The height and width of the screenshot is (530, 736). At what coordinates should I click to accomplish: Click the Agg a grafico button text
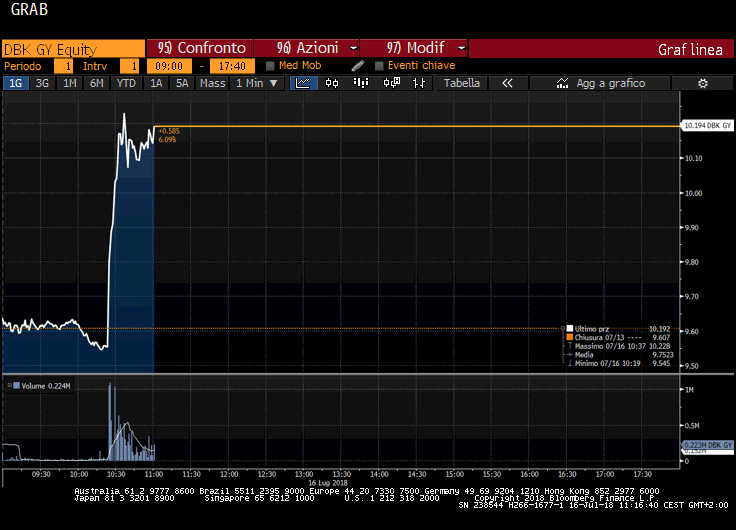pos(611,83)
